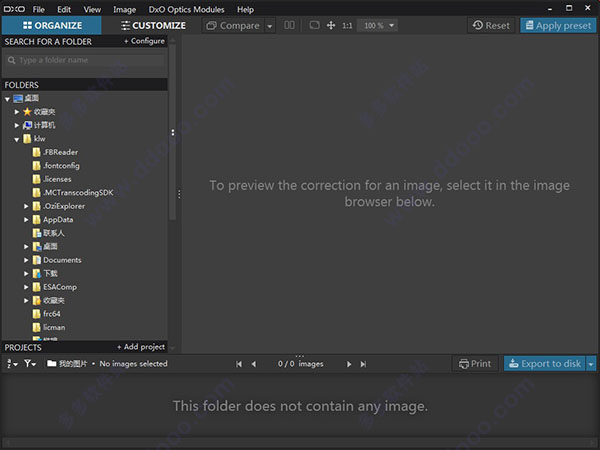This screenshot has width=600, height=450.
Task: Click the Reset button
Action: [491, 26]
